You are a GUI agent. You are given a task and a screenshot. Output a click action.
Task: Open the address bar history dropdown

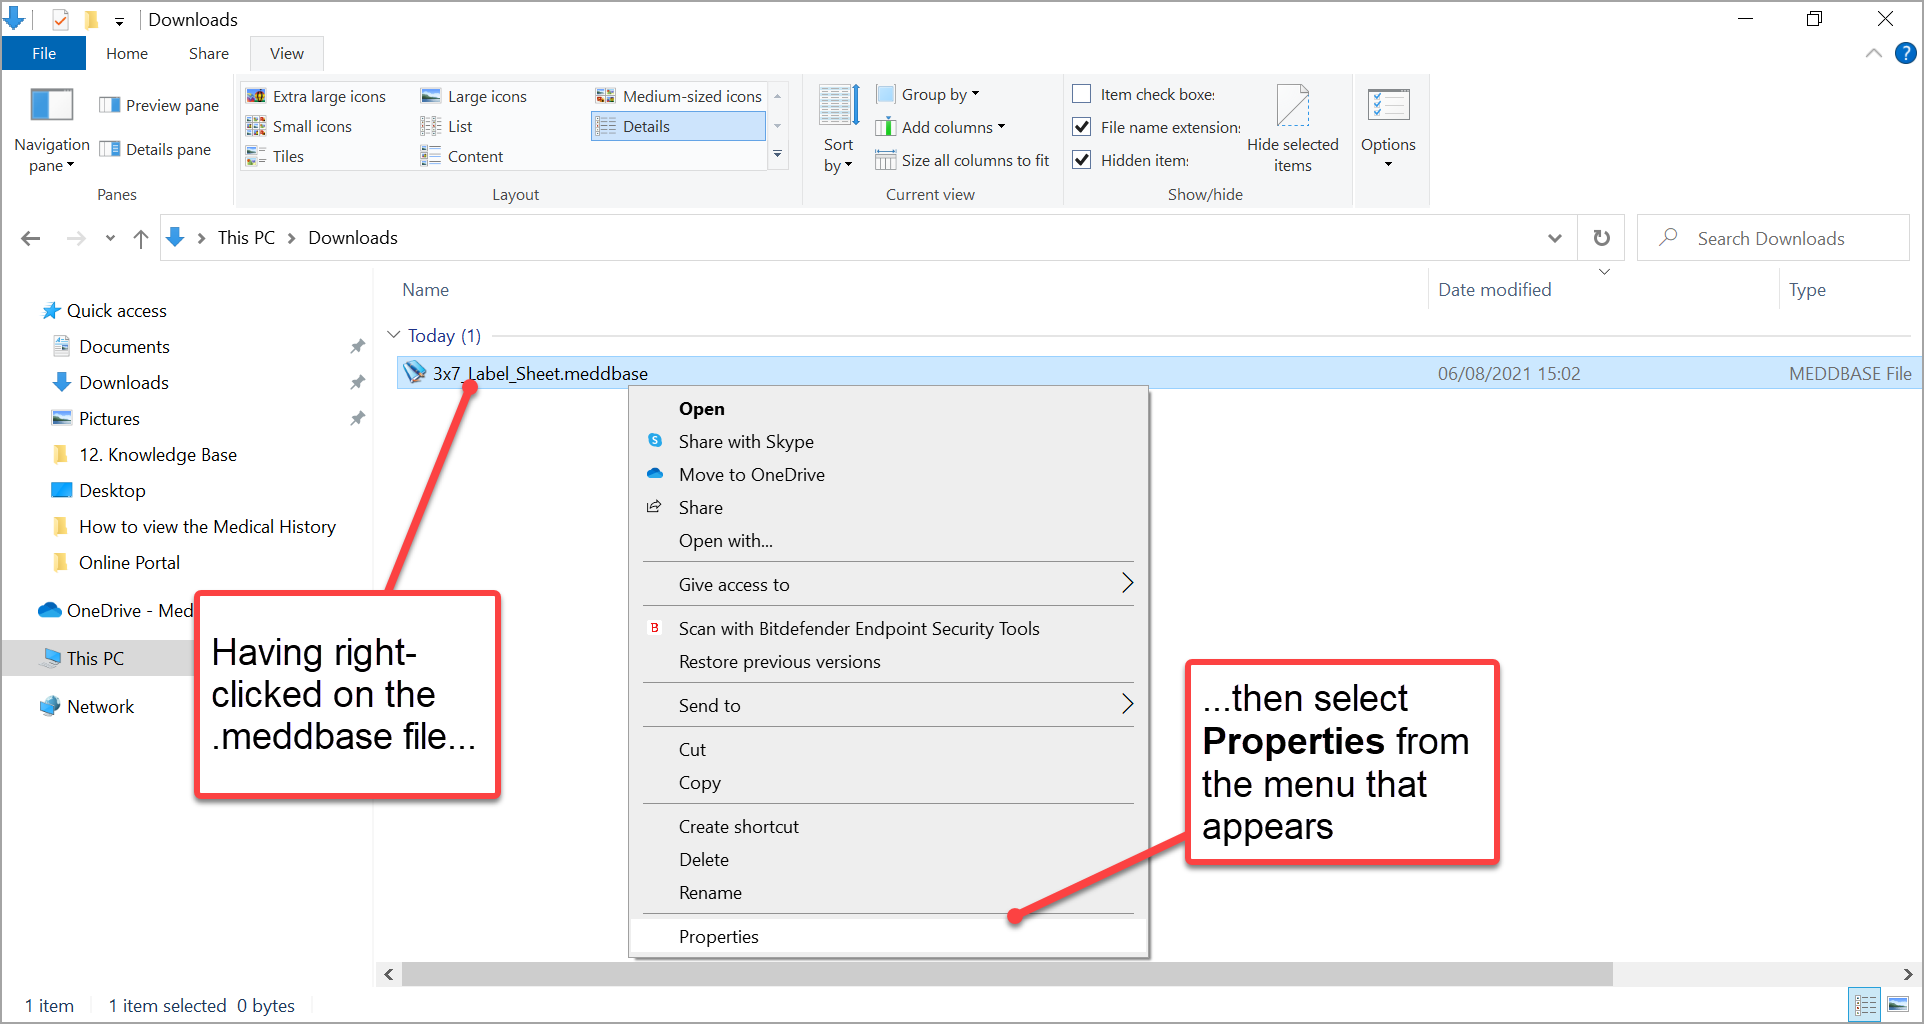[x=1555, y=238]
